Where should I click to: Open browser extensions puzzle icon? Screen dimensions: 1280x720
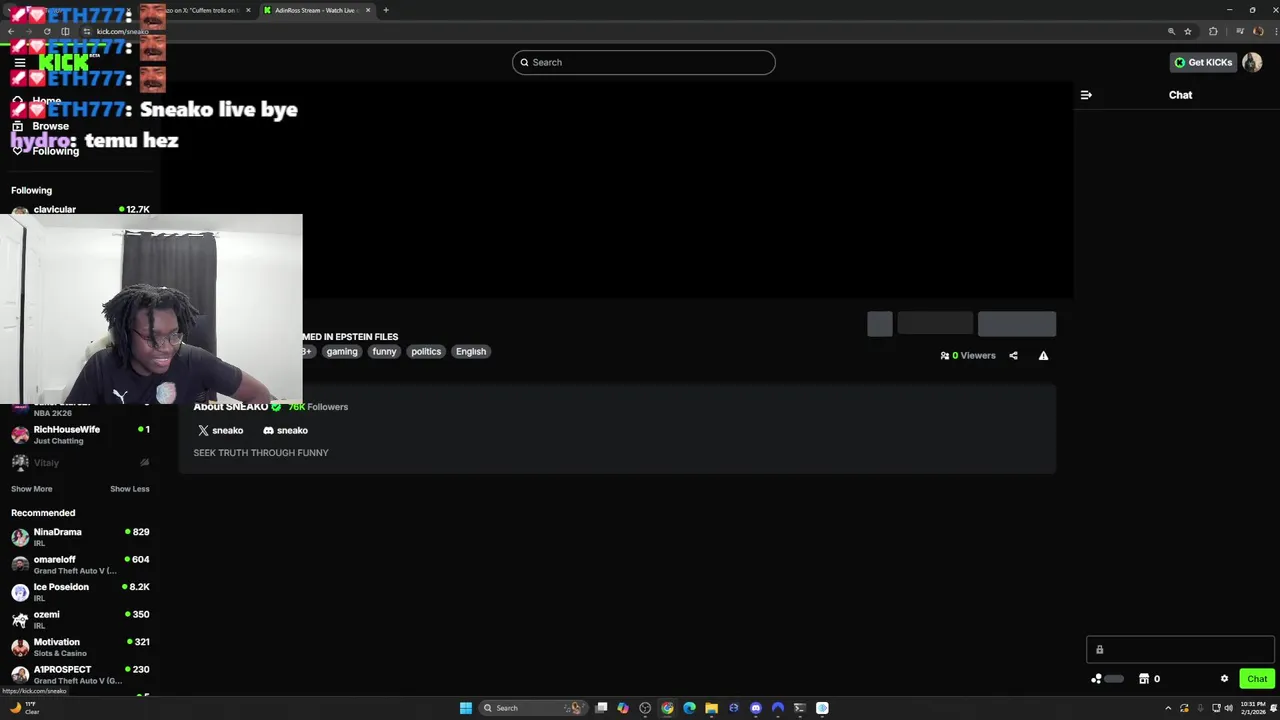[1213, 31]
